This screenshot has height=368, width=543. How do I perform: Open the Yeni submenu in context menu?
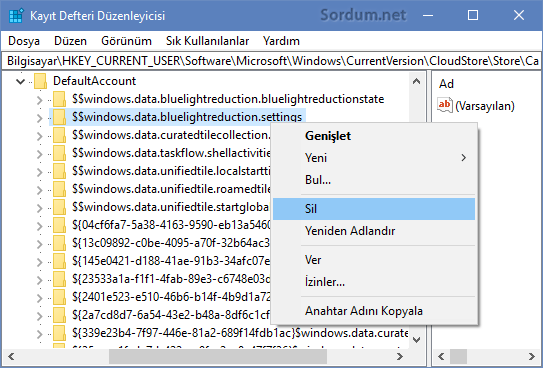tap(374, 158)
